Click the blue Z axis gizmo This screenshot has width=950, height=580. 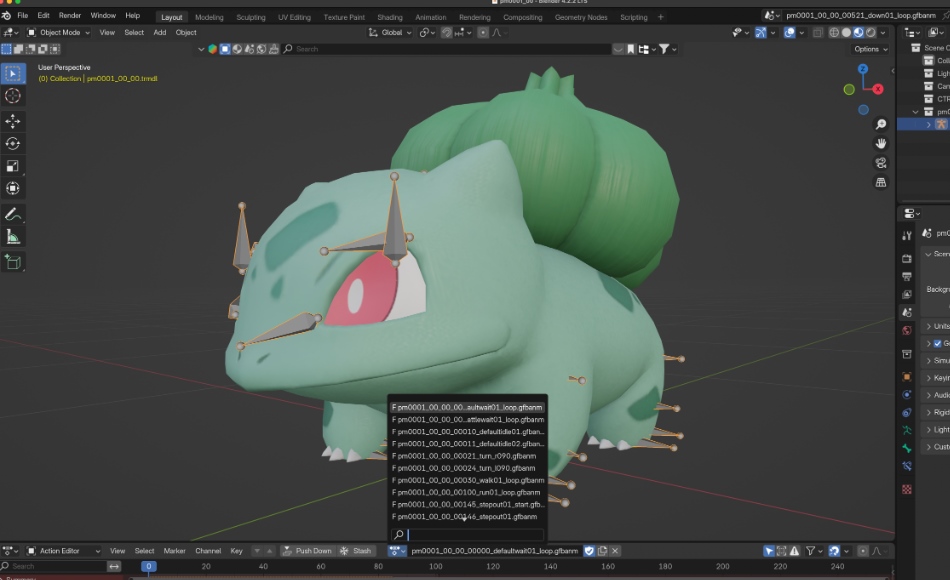(x=863, y=69)
